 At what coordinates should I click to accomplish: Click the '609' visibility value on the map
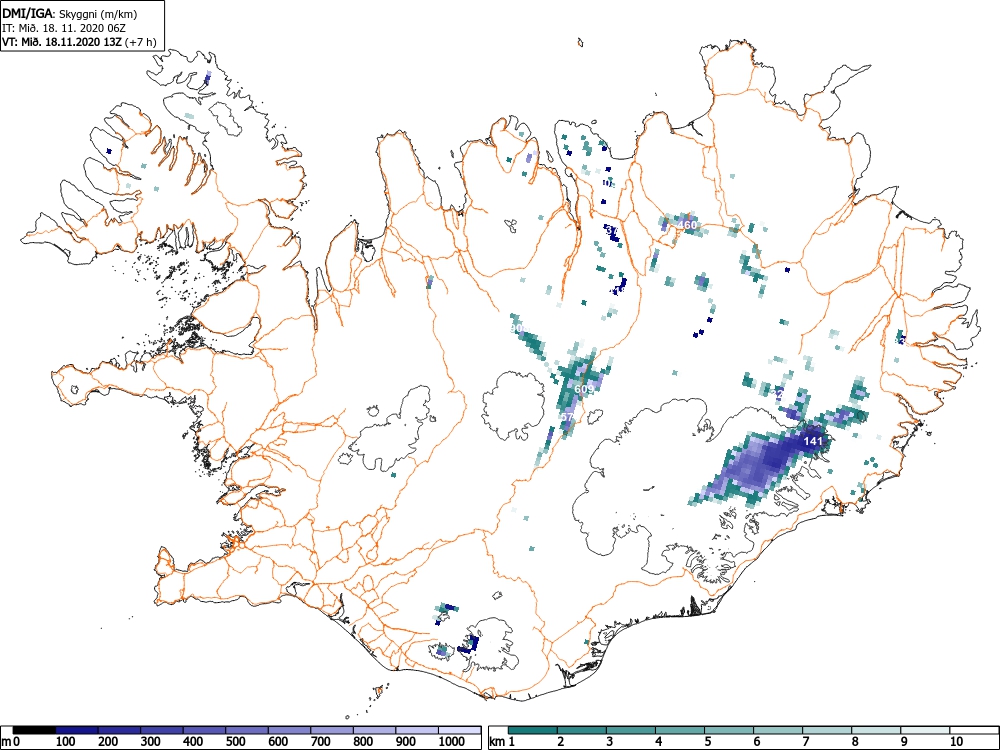[x=584, y=389]
